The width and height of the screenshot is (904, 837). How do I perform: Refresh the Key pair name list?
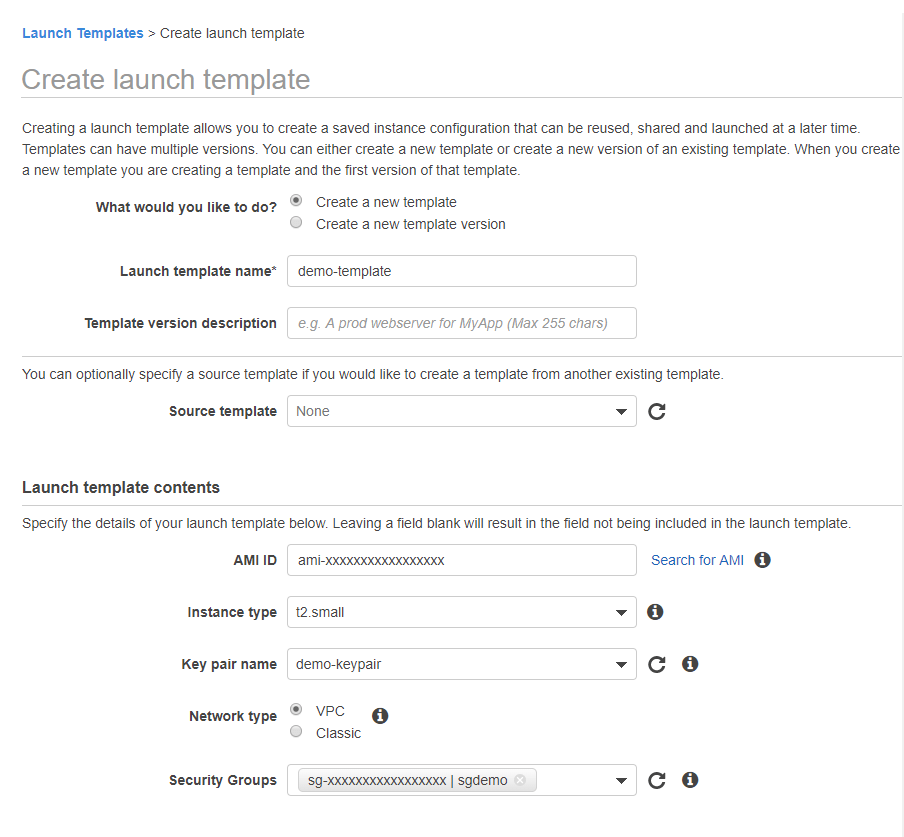[657, 664]
